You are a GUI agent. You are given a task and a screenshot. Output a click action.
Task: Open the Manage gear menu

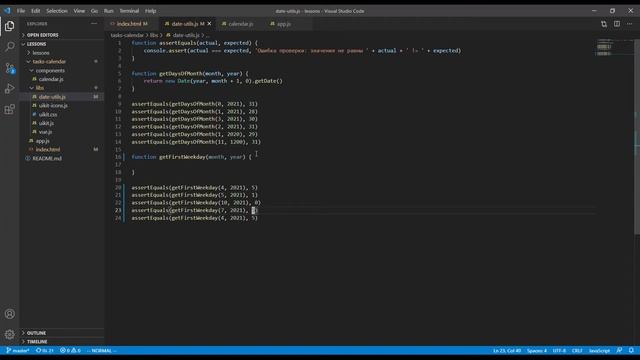(9, 334)
